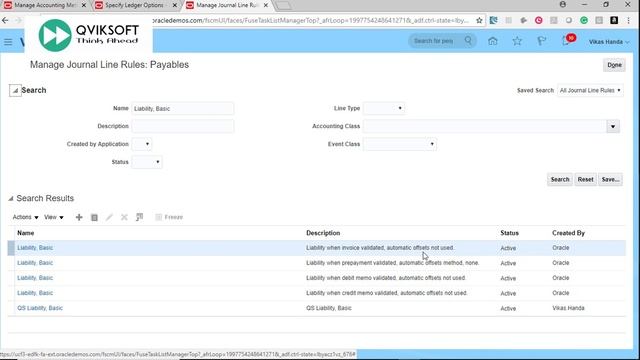Click the Create plus icon in results toolbar
This screenshot has width=640, height=360.
coord(79,217)
